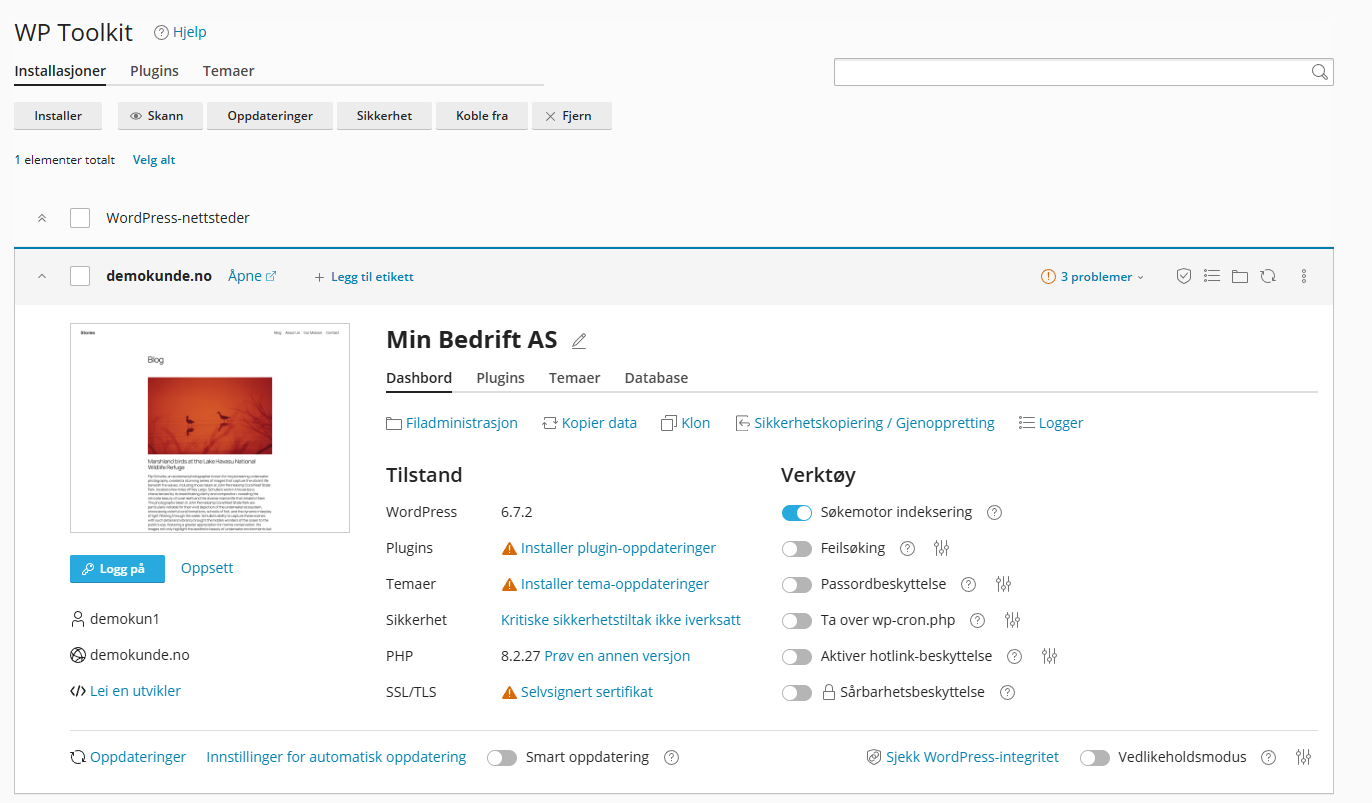Click into the search input field
1372x803 pixels.
[1083, 72]
